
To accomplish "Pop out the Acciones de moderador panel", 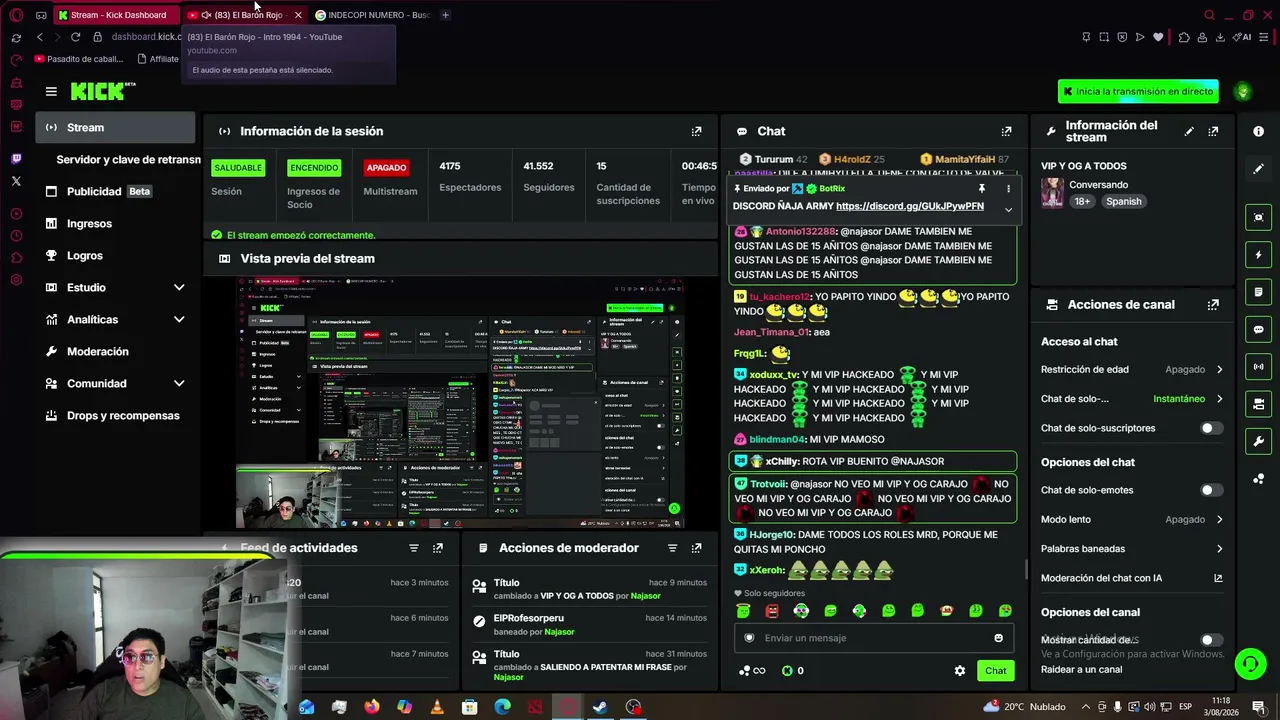I will (697, 548).
